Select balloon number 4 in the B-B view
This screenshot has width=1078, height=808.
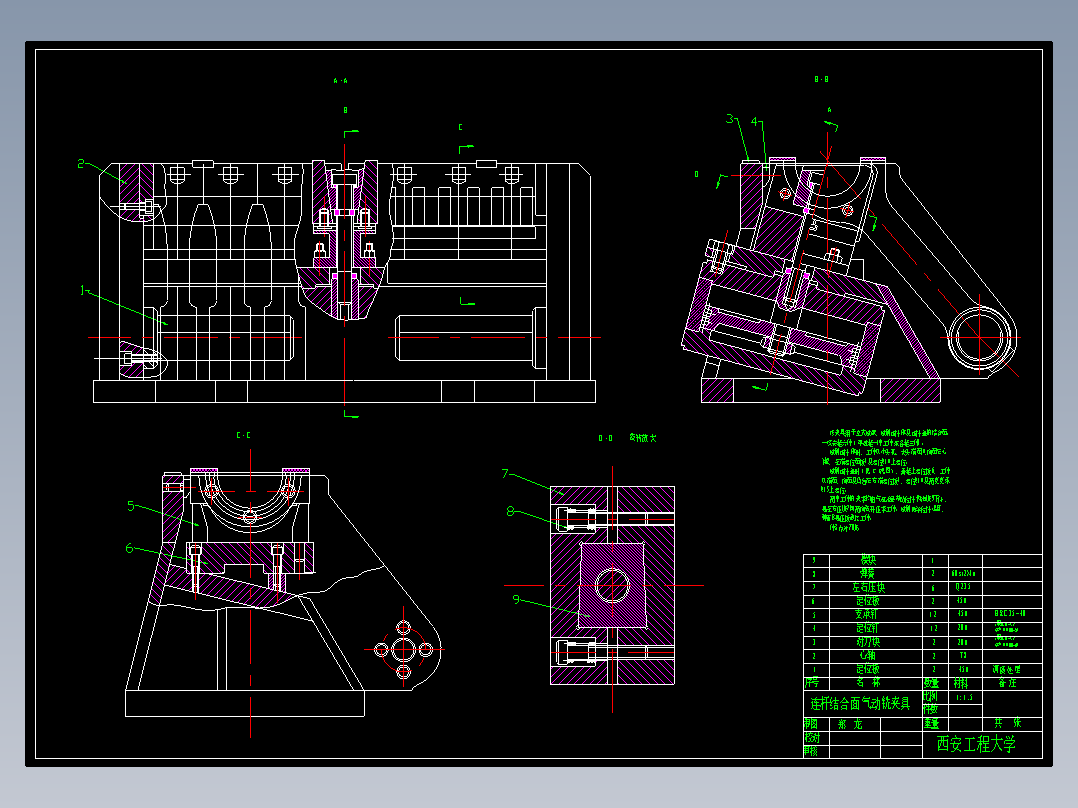coord(754,122)
